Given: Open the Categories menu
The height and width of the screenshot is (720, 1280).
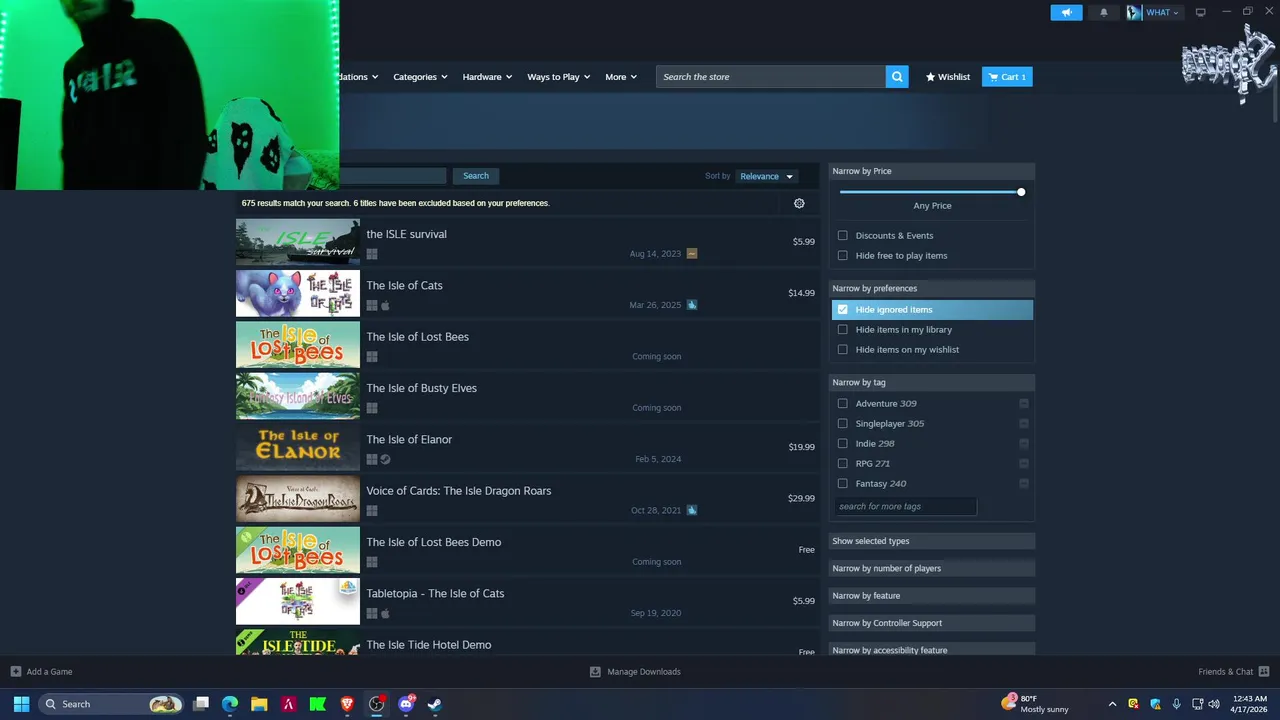Looking at the screenshot, I should (420, 77).
